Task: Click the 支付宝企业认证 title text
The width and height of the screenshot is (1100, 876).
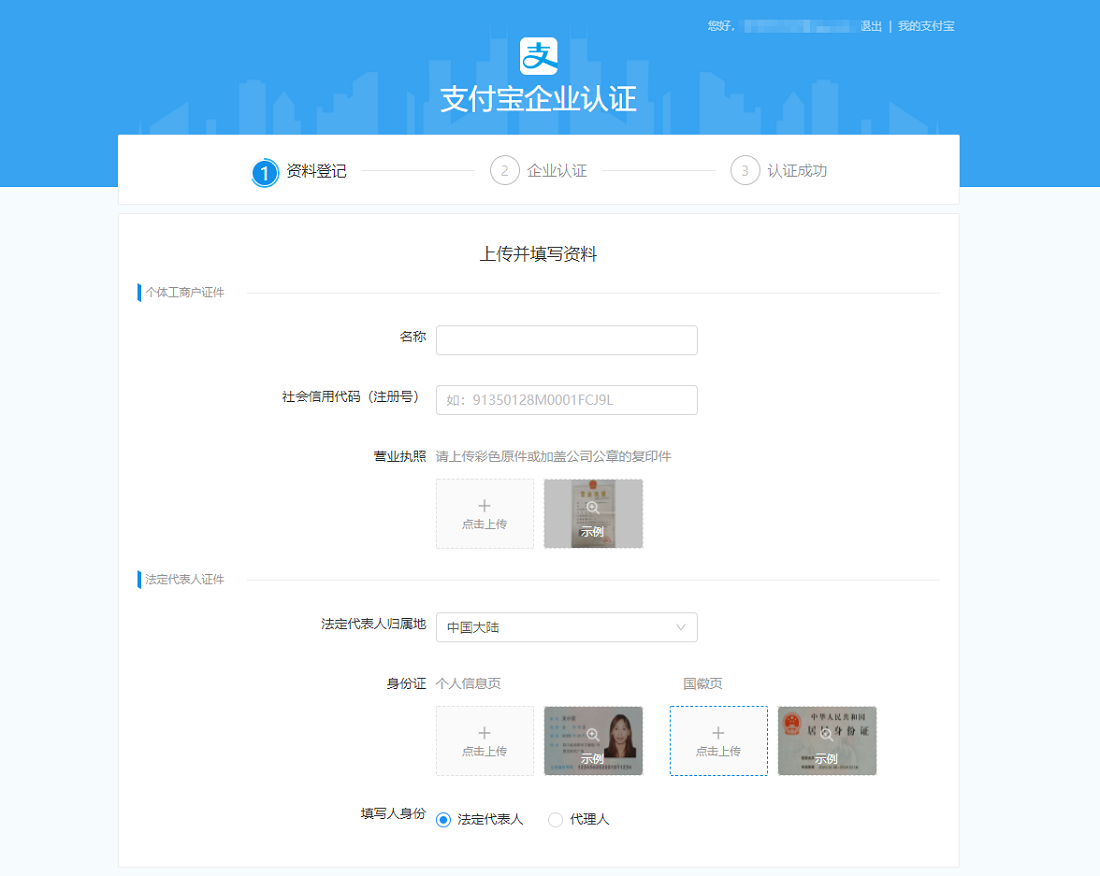Action: tap(539, 99)
